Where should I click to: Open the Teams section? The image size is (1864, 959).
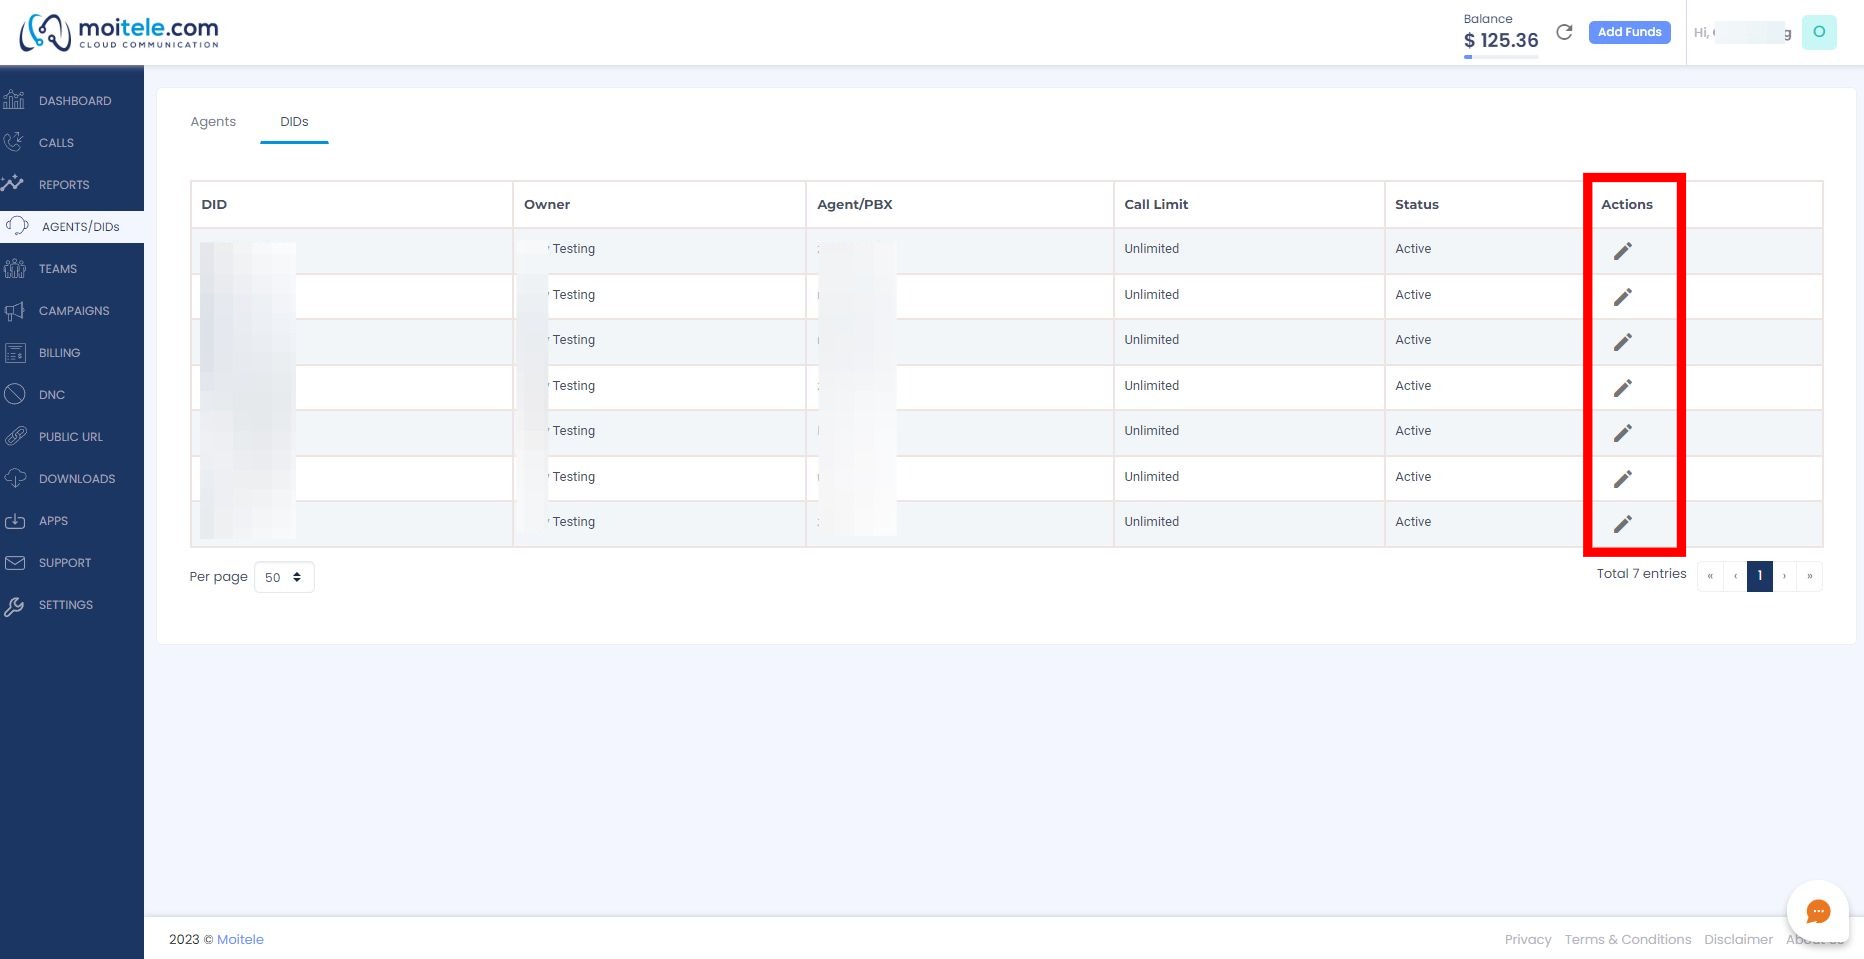point(57,268)
